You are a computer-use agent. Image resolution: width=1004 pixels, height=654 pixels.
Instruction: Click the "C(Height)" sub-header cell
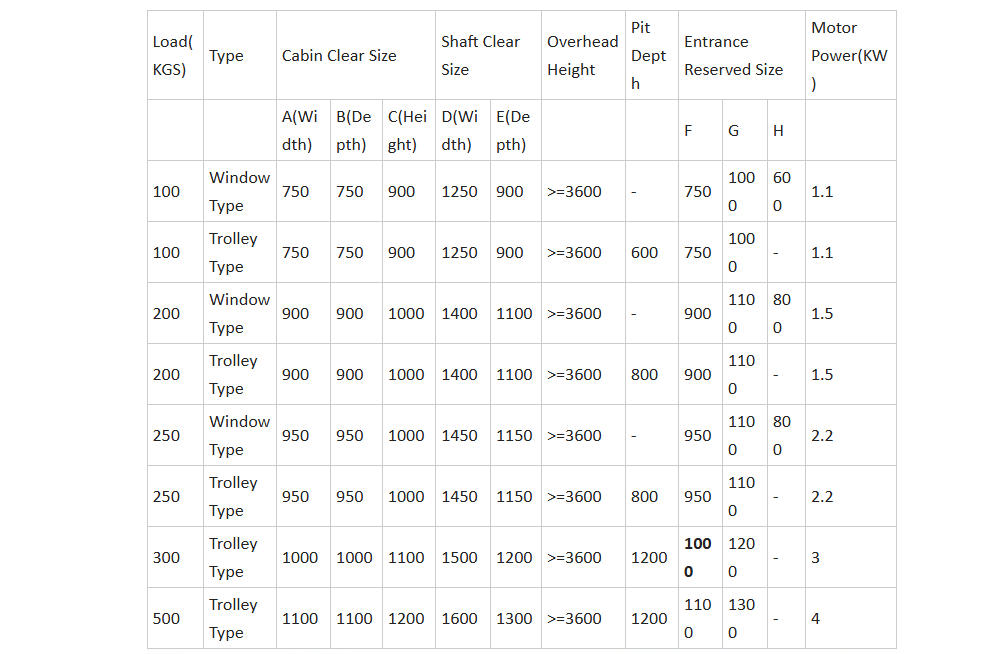407,131
